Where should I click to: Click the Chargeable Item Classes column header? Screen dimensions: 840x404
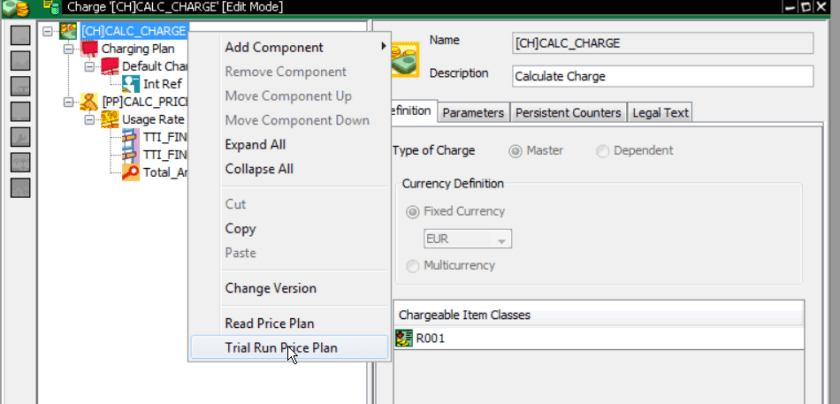point(599,315)
